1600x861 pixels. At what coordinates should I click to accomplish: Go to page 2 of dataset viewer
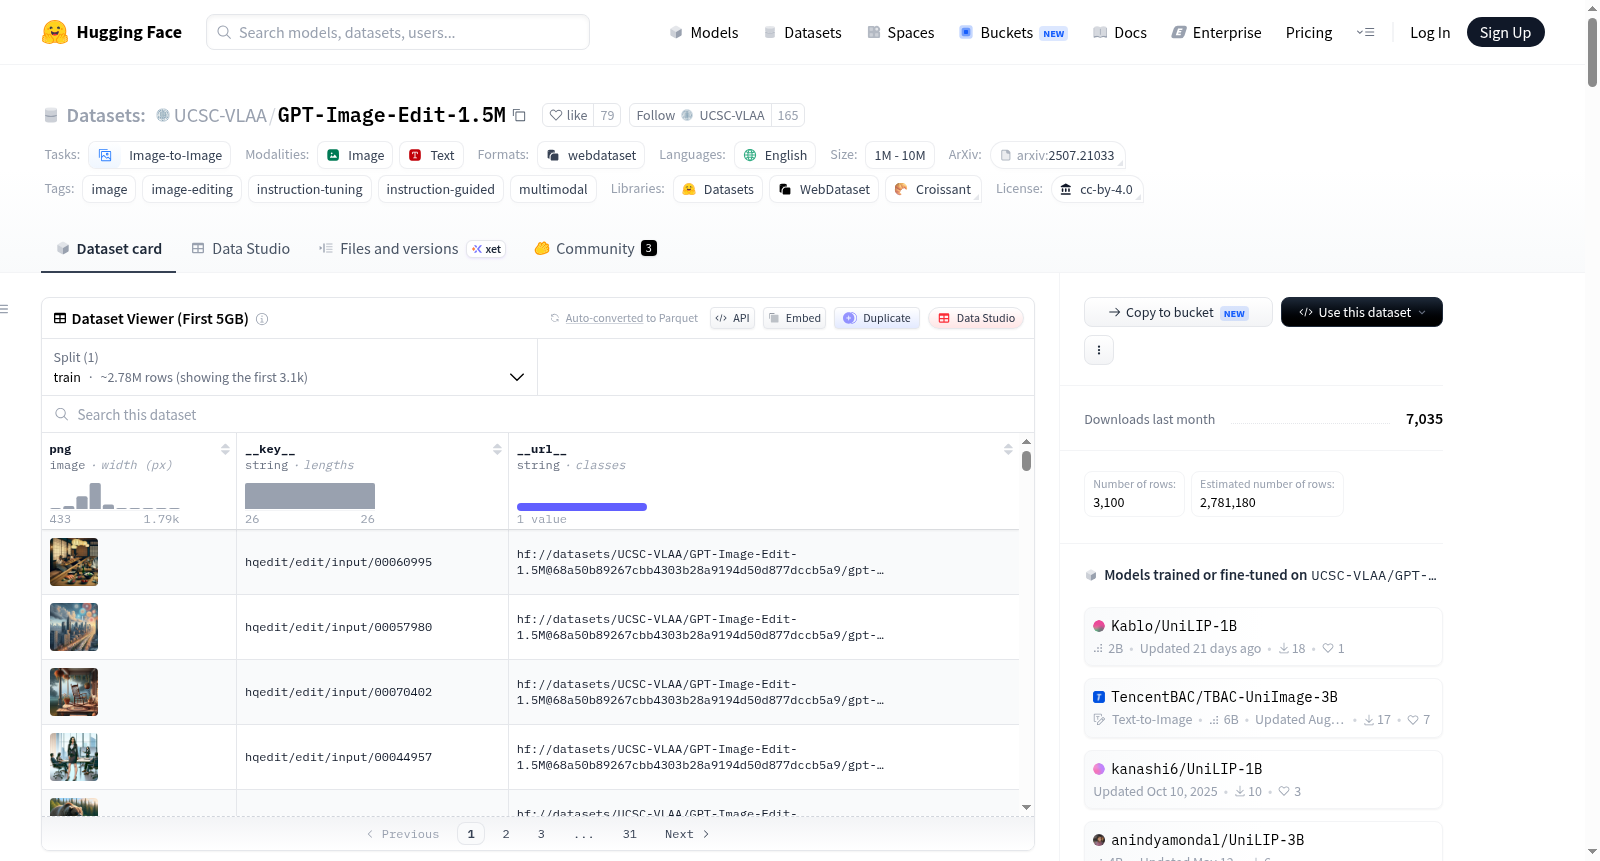point(506,834)
